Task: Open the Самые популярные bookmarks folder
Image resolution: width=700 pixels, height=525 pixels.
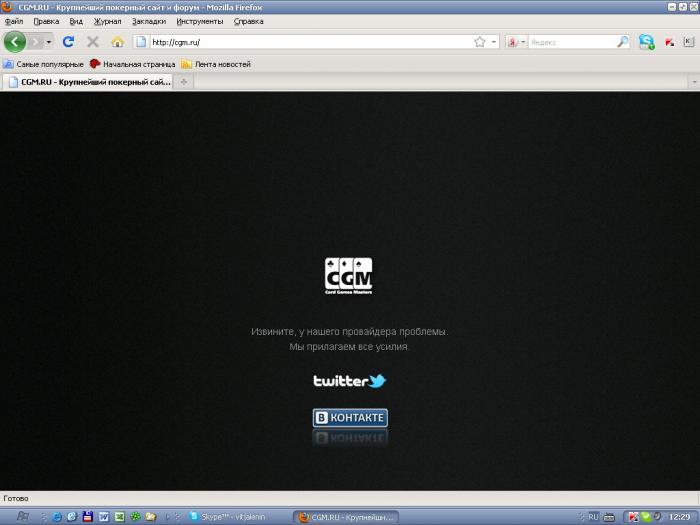Action: [x=43, y=64]
